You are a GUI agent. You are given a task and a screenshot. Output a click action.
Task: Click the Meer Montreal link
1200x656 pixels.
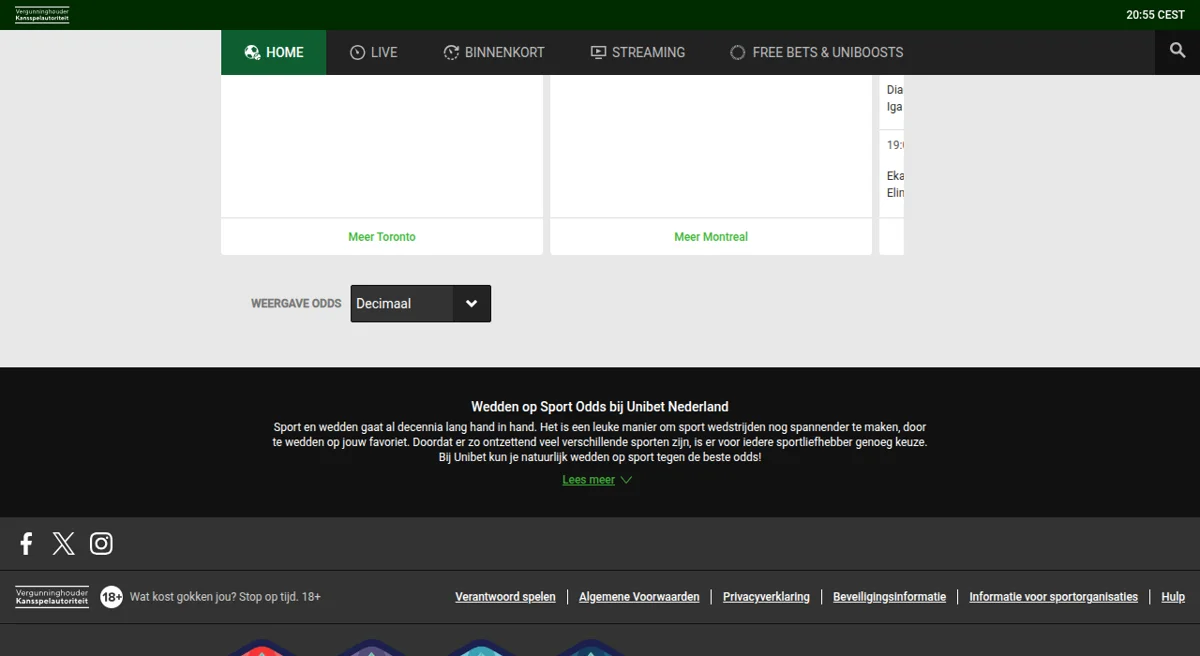(x=711, y=237)
